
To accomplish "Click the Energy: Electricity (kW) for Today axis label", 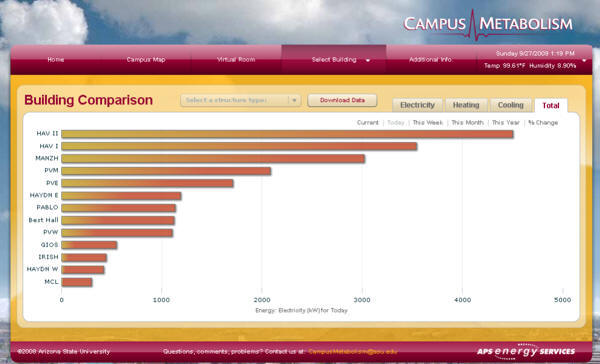I will click(301, 310).
